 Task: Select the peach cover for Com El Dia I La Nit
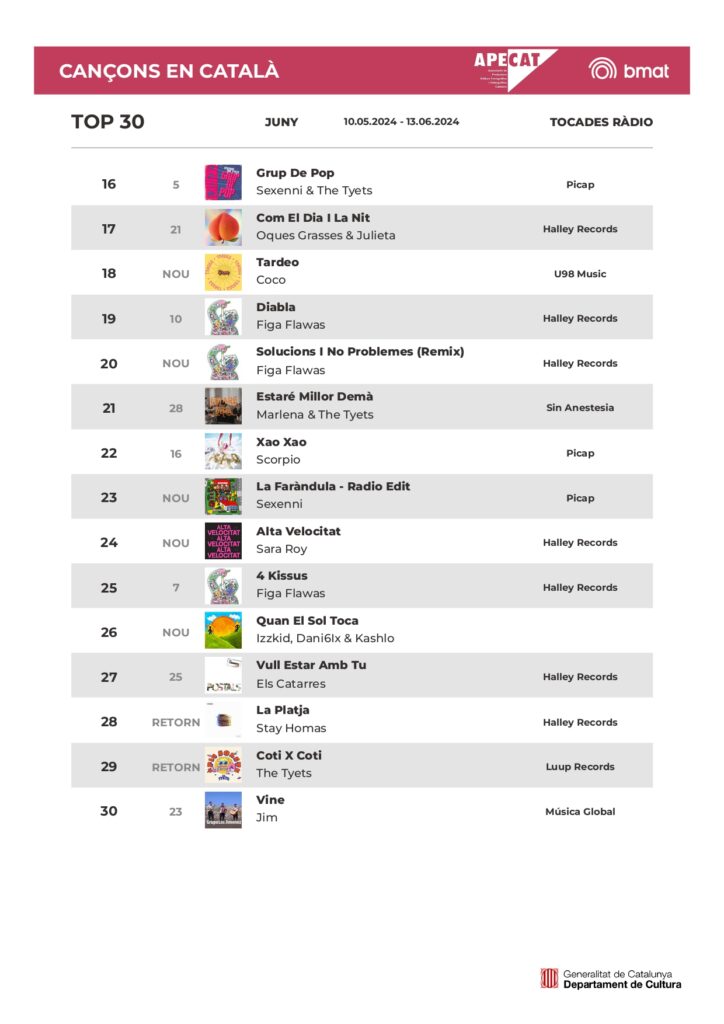(x=223, y=228)
